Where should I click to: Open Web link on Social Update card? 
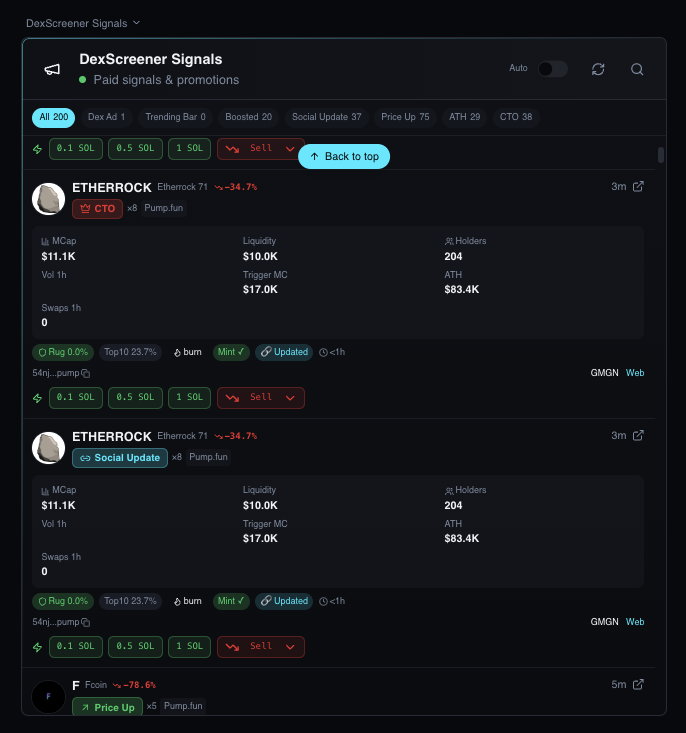click(635, 622)
